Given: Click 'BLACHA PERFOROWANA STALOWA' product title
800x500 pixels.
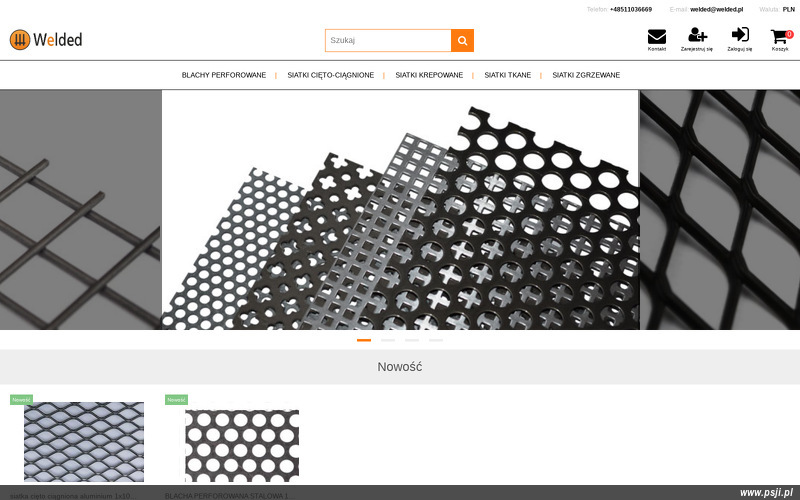Looking at the screenshot, I should (230, 496).
